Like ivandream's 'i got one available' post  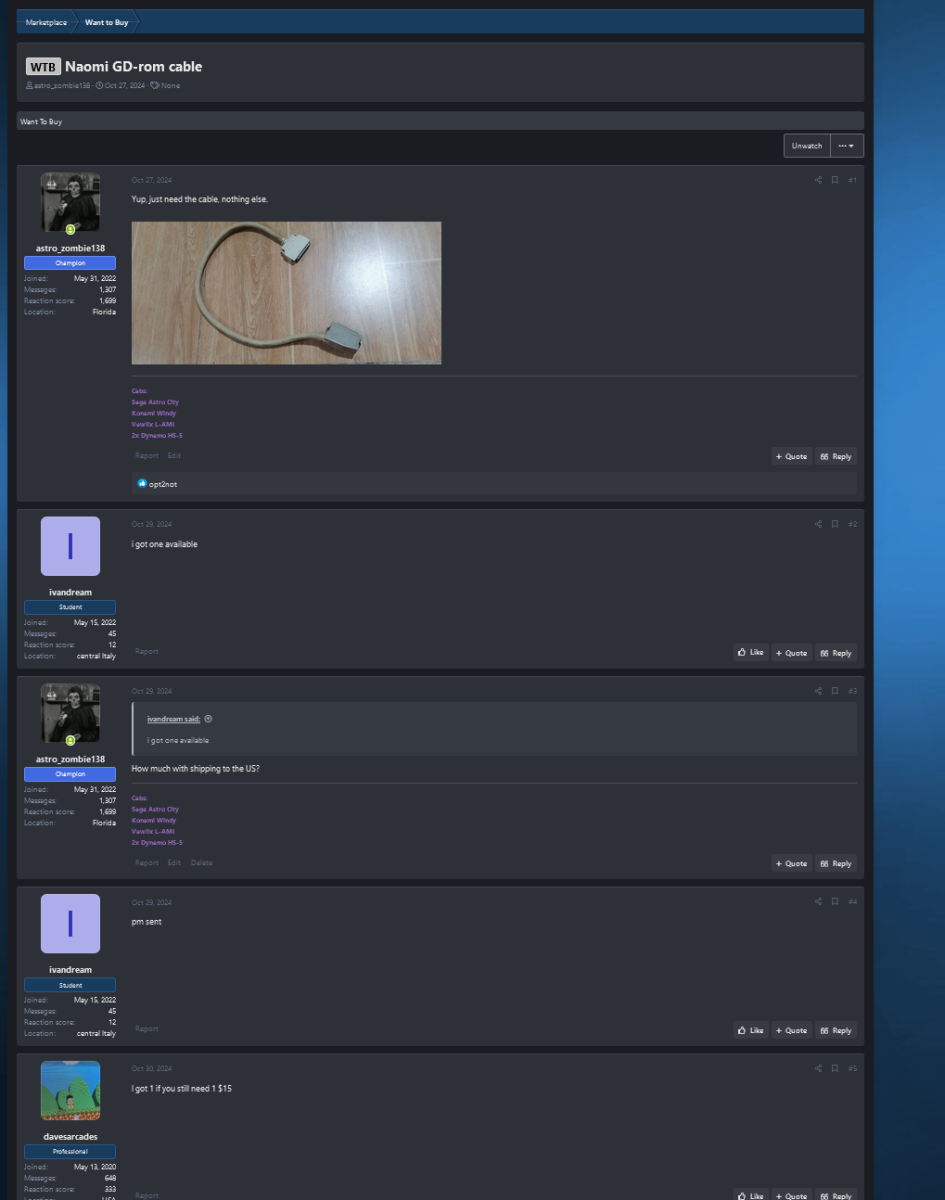click(751, 653)
